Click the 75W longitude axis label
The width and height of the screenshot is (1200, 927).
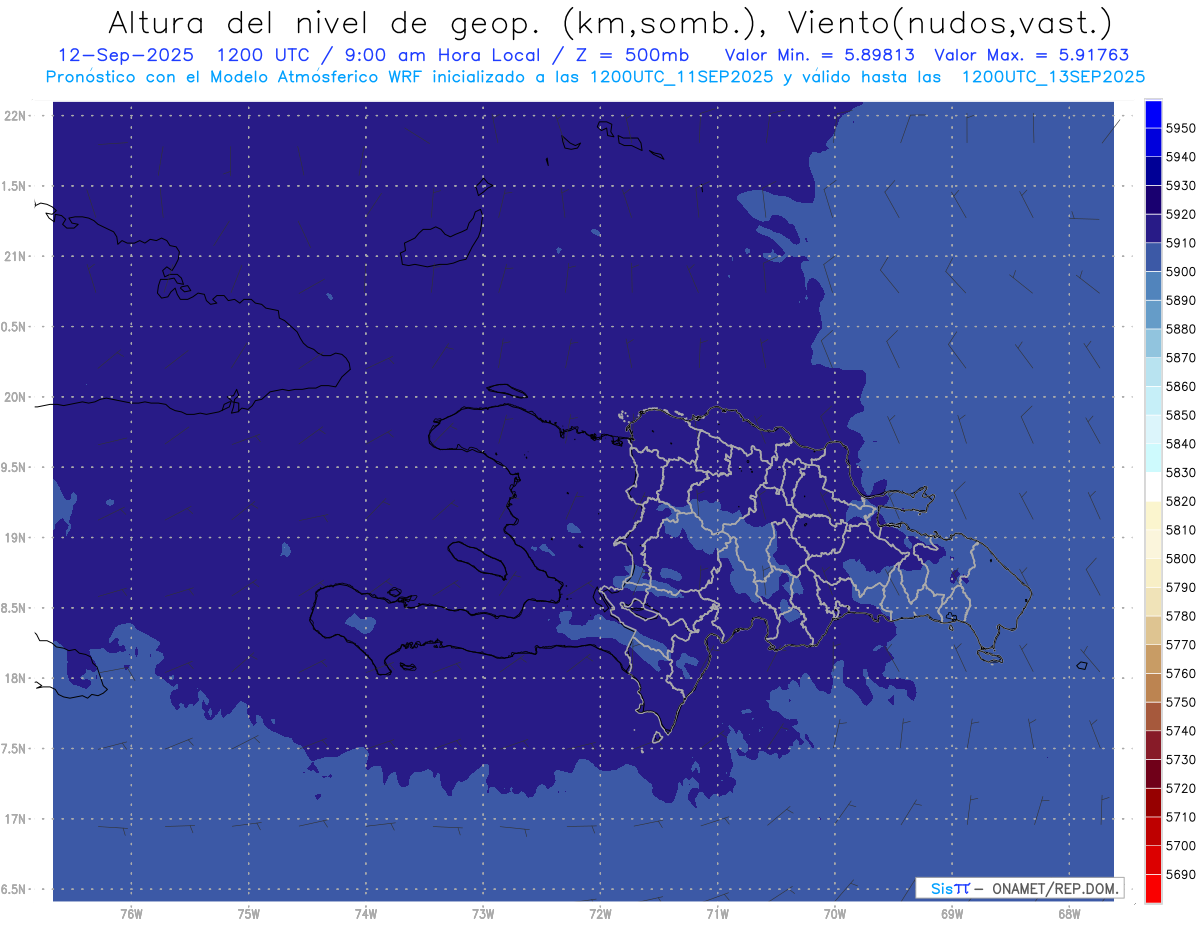(248, 913)
